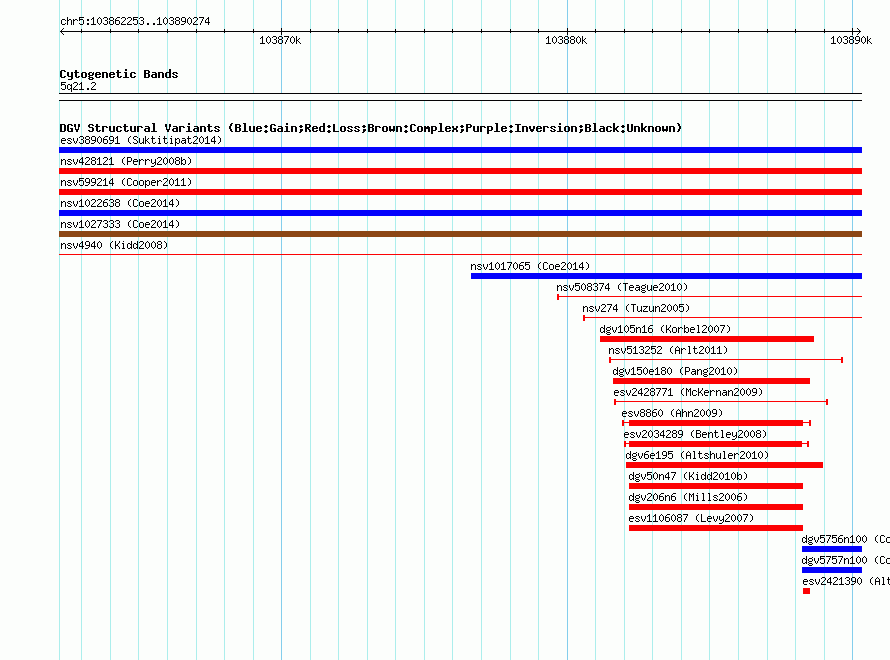Open dgv50n47 (Kidd2010b) variant label
The width and height of the screenshot is (890, 660).
tap(689, 476)
